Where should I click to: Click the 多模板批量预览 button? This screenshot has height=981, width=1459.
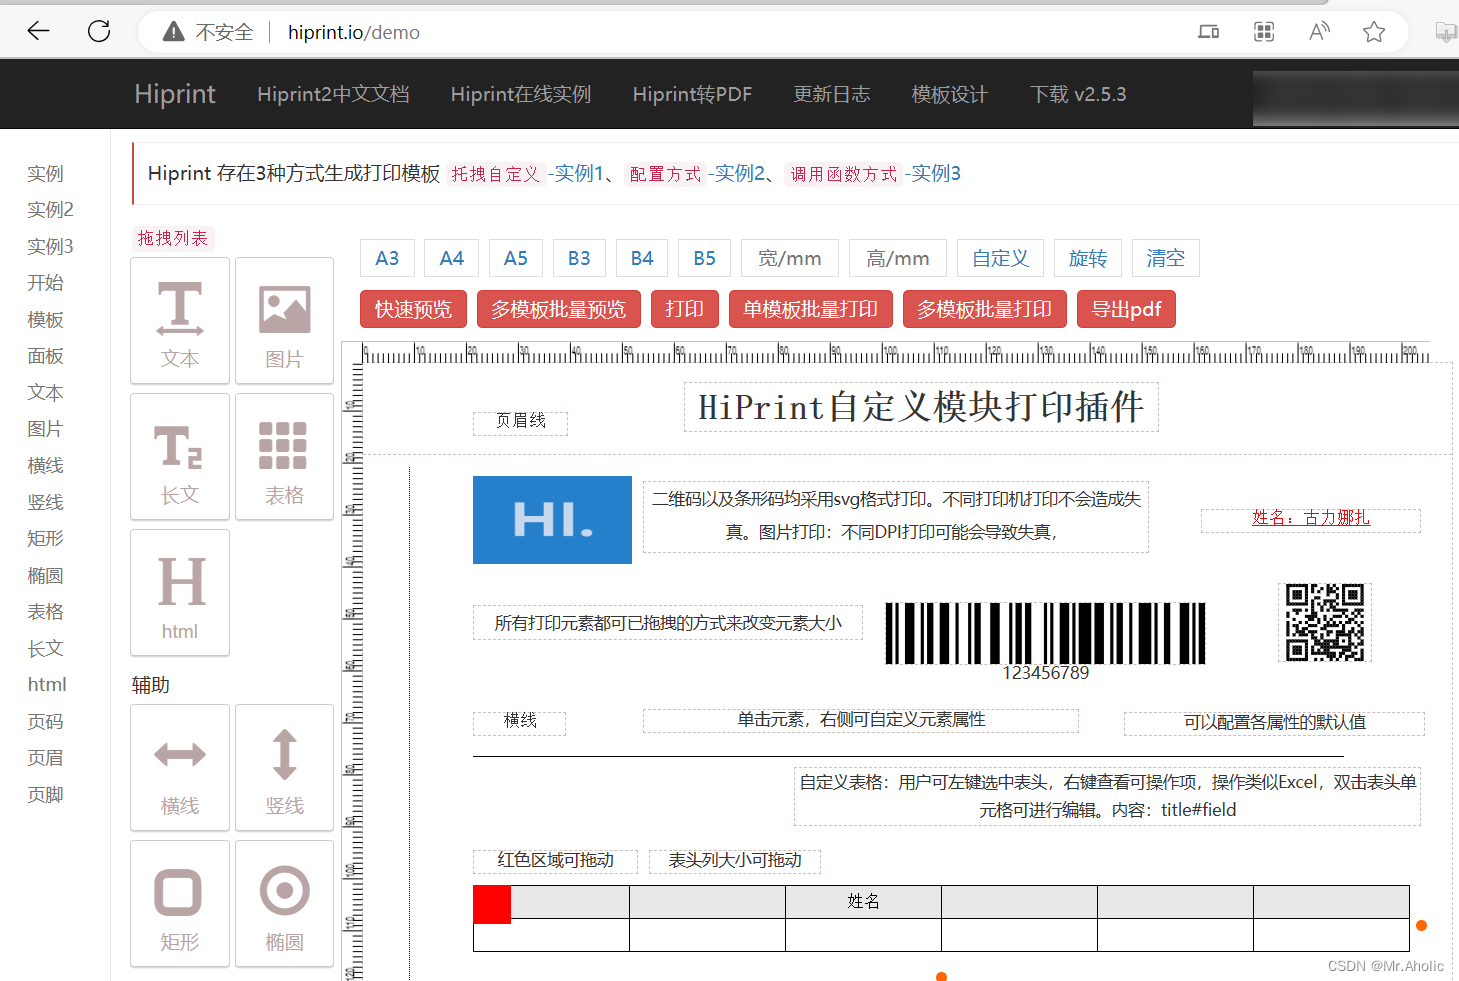click(558, 309)
